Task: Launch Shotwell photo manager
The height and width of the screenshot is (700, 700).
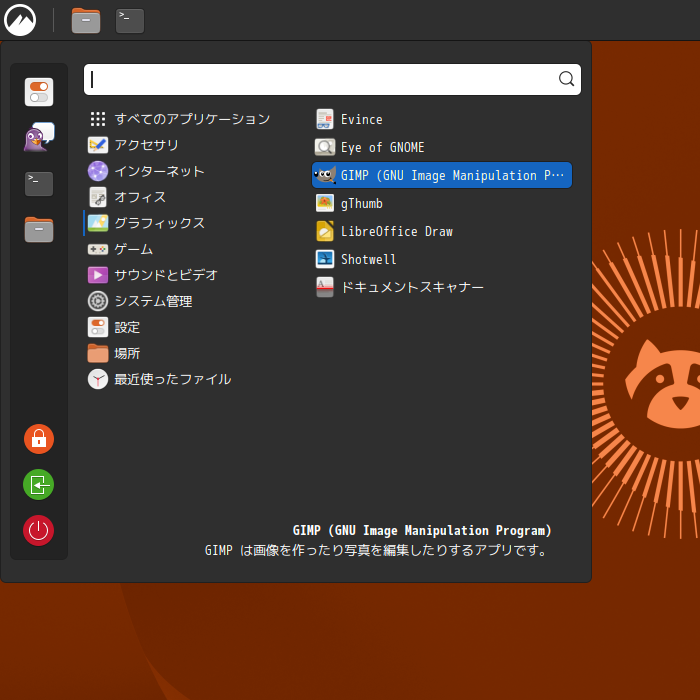Action: (442, 259)
